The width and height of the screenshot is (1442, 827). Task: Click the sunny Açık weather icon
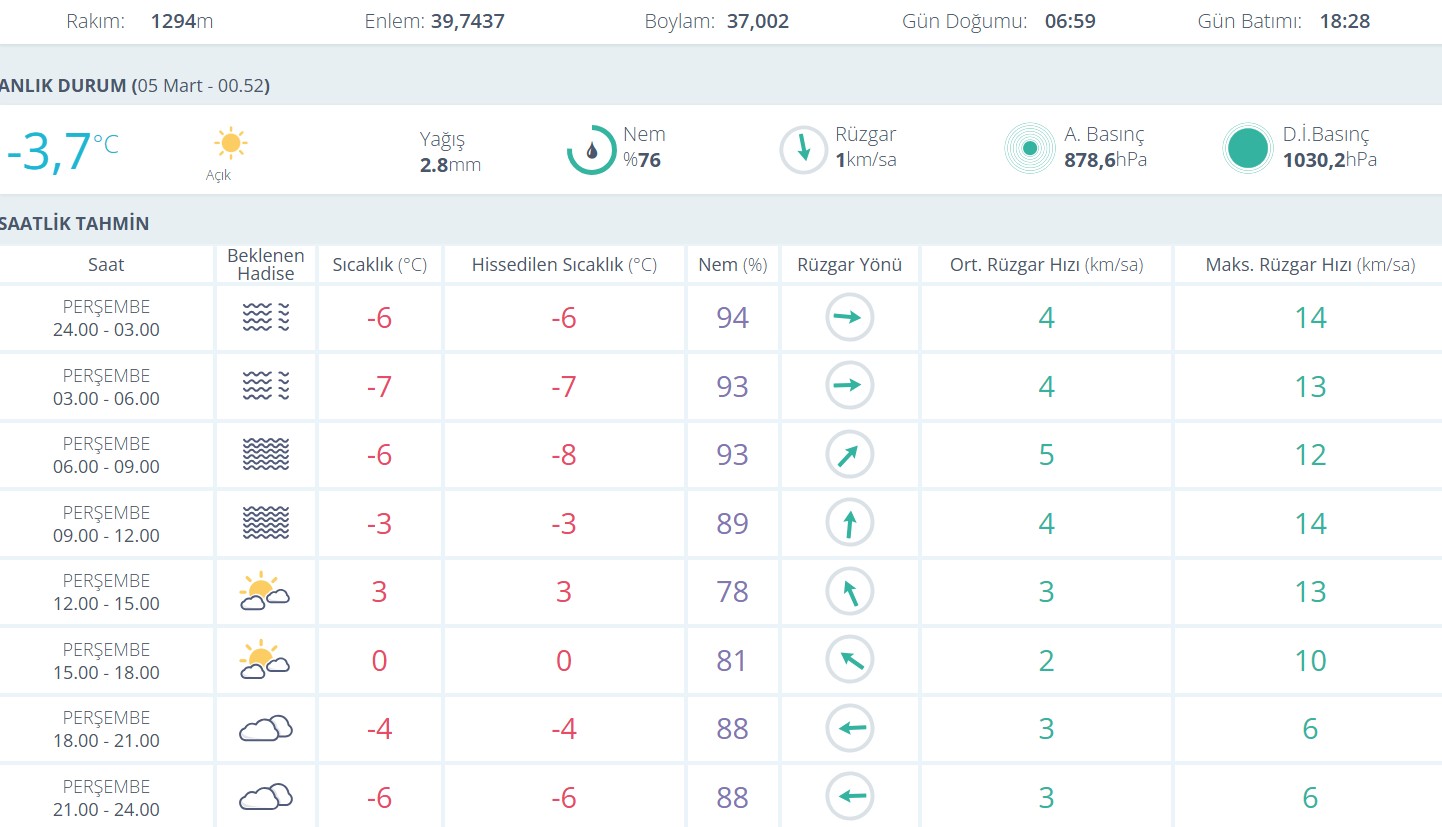click(x=230, y=144)
